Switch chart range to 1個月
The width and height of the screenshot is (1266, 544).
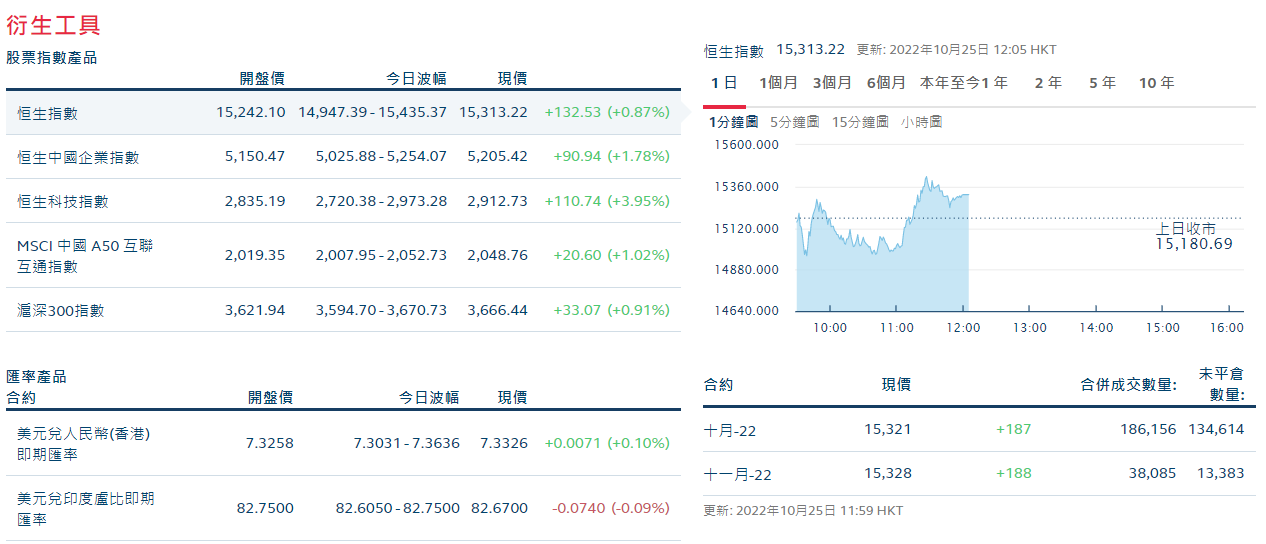pos(778,83)
